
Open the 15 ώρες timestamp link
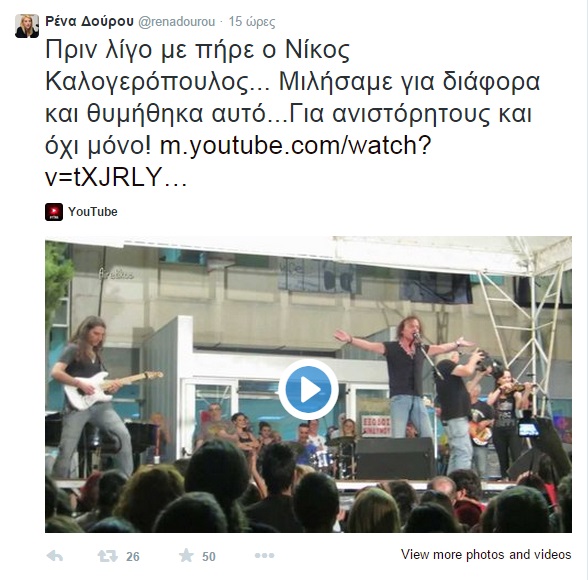point(252,22)
